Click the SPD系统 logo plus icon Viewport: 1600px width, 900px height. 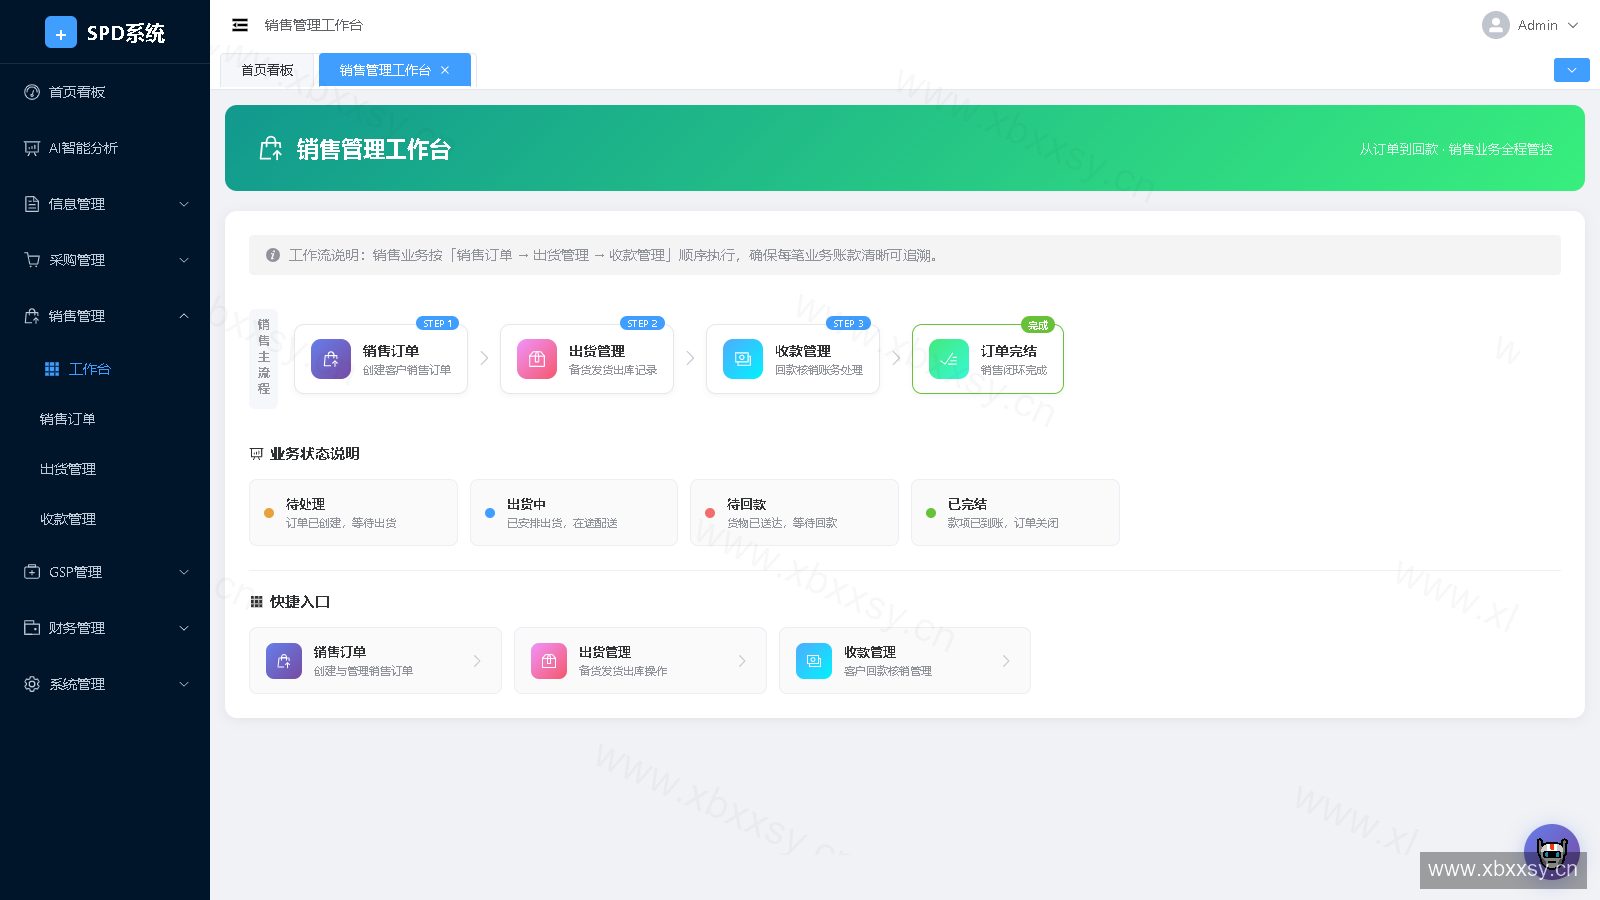point(61,33)
